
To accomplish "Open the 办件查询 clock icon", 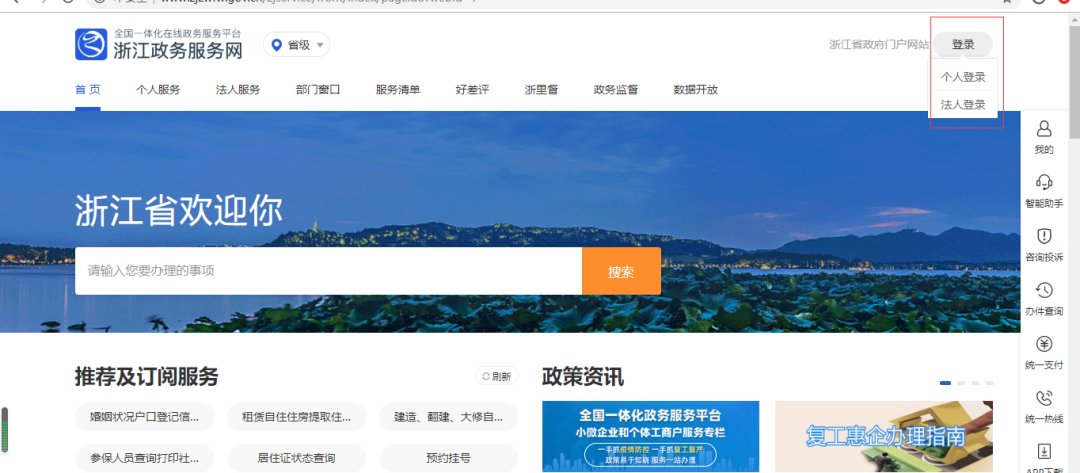I will [1044, 290].
